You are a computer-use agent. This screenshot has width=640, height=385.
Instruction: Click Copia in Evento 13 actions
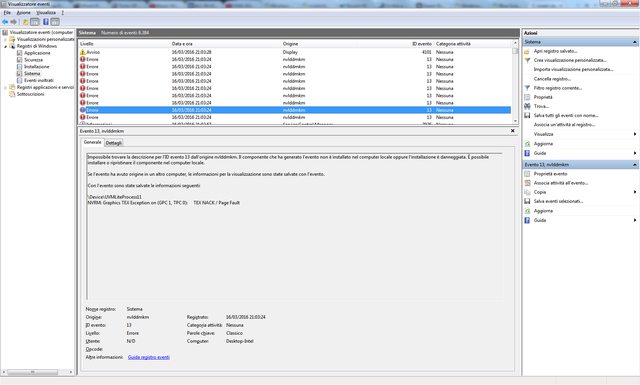(x=540, y=192)
